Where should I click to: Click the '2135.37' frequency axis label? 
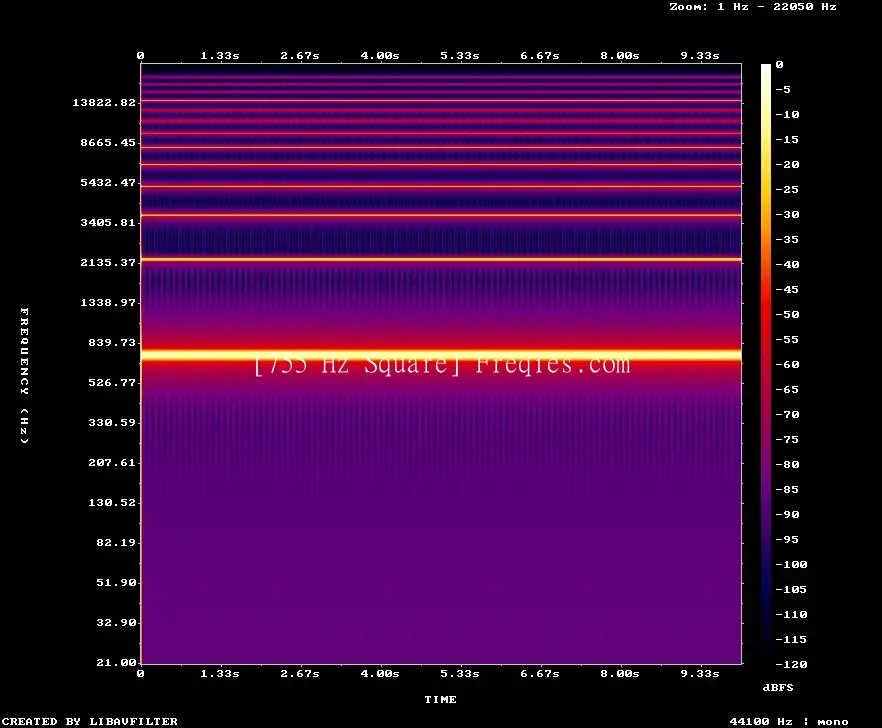click(108, 262)
